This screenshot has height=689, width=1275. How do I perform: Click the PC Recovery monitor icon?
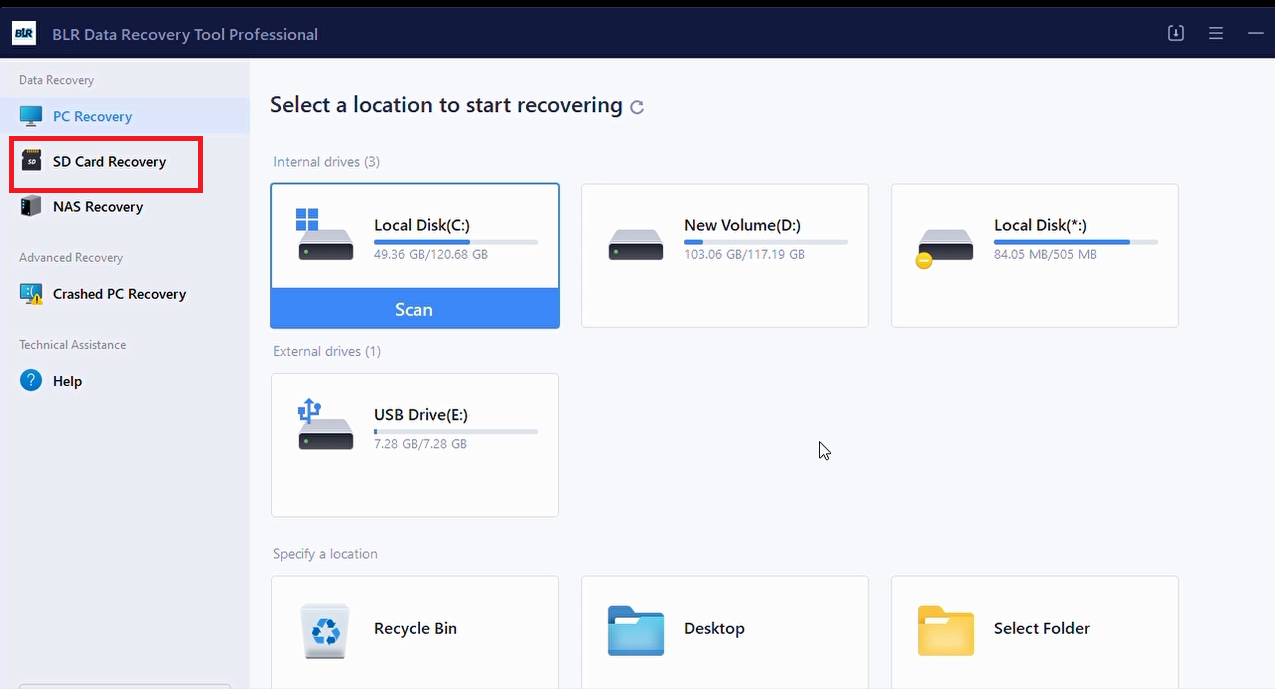[x=31, y=116]
